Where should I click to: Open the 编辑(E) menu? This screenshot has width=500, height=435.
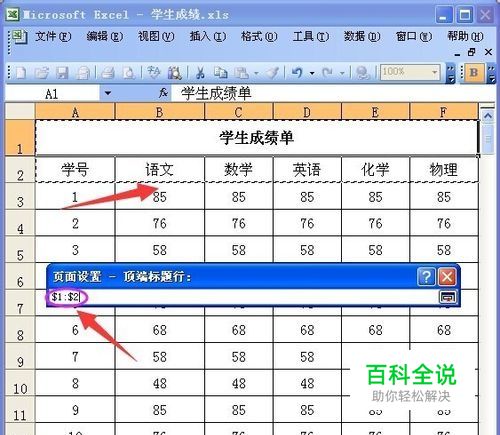105,36
